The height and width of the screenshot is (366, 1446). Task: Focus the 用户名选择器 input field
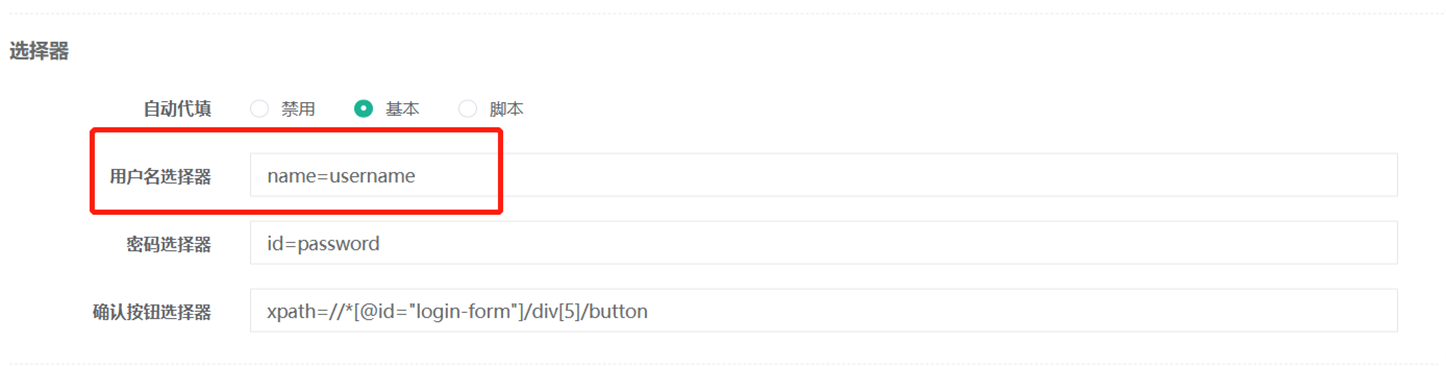click(x=823, y=175)
